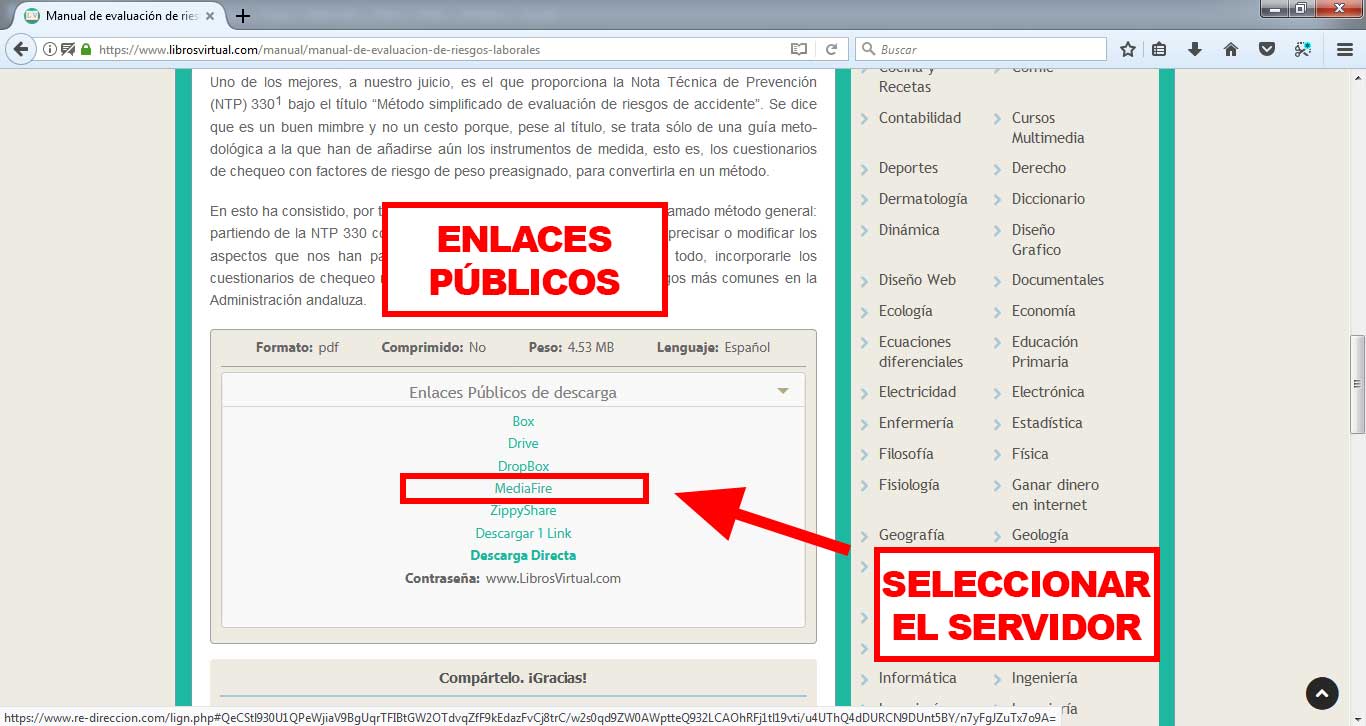
Task: Click the vertical scrollbar thumb
Action: pos(1357,384)
